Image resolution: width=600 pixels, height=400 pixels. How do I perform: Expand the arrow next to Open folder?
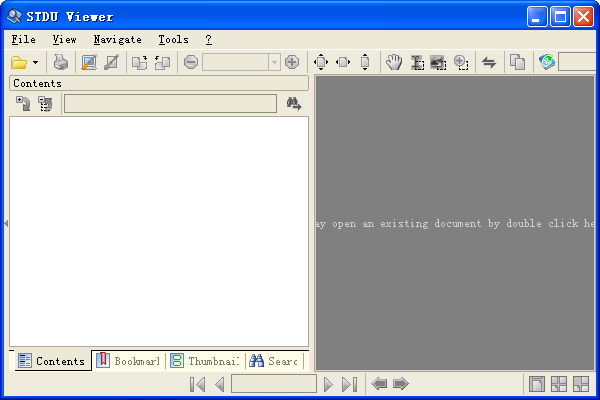point(36,63)
